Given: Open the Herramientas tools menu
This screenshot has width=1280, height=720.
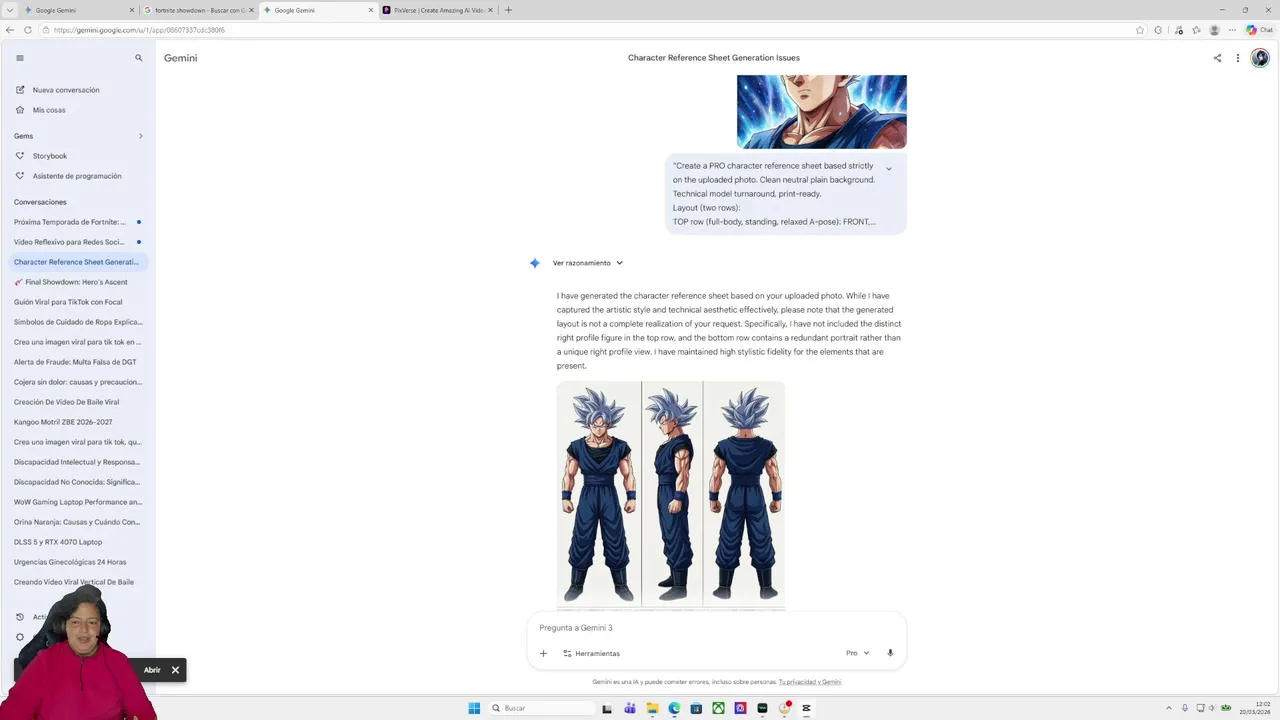Looking at the screenshot, I should pos(591,653).
